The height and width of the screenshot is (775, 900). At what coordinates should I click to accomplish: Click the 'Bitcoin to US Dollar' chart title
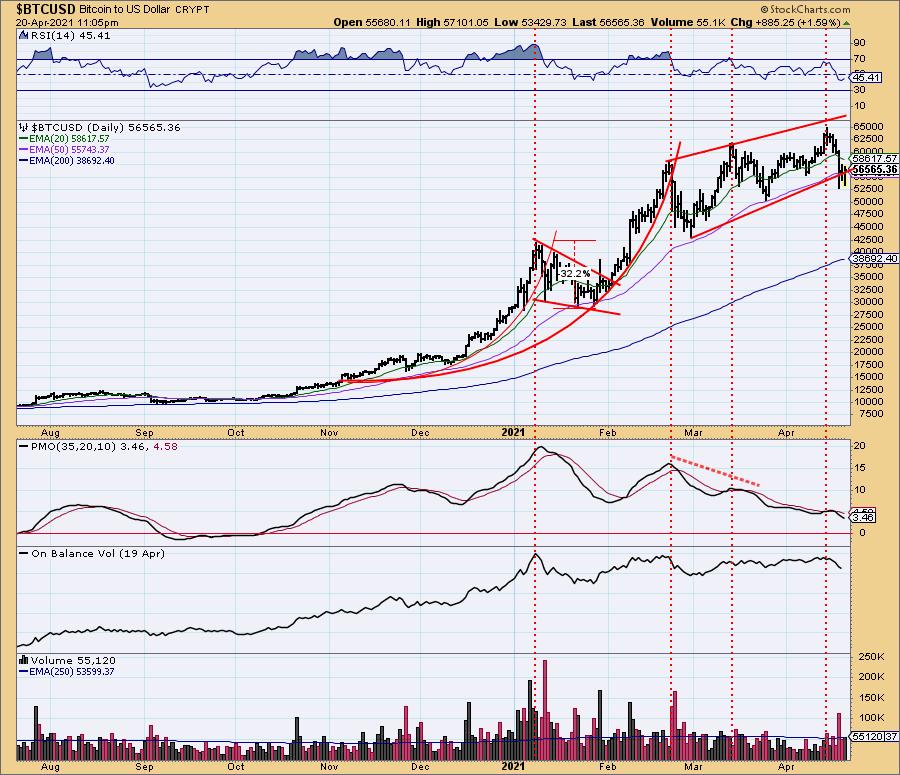pos(125,9)
